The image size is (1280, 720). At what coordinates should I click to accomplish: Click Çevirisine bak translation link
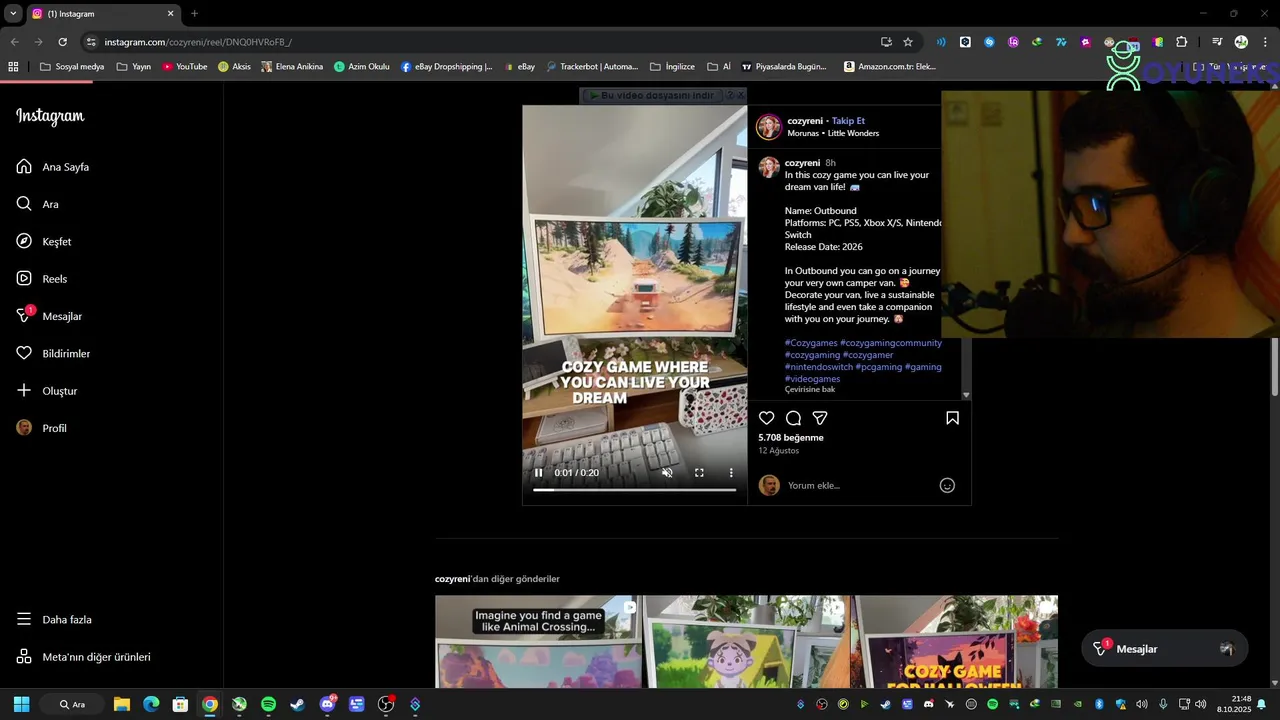click(x=810, y=389)
